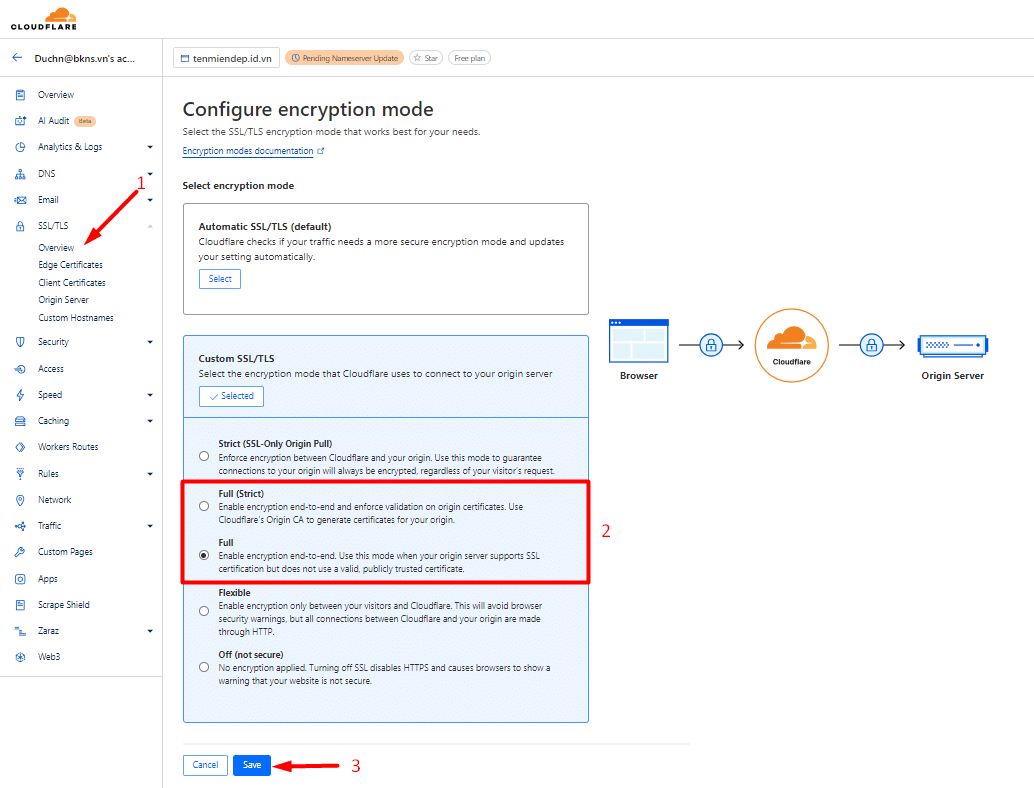
Task: Click the Custom Pages wrench icon
Action: click(x=20, y=552)
